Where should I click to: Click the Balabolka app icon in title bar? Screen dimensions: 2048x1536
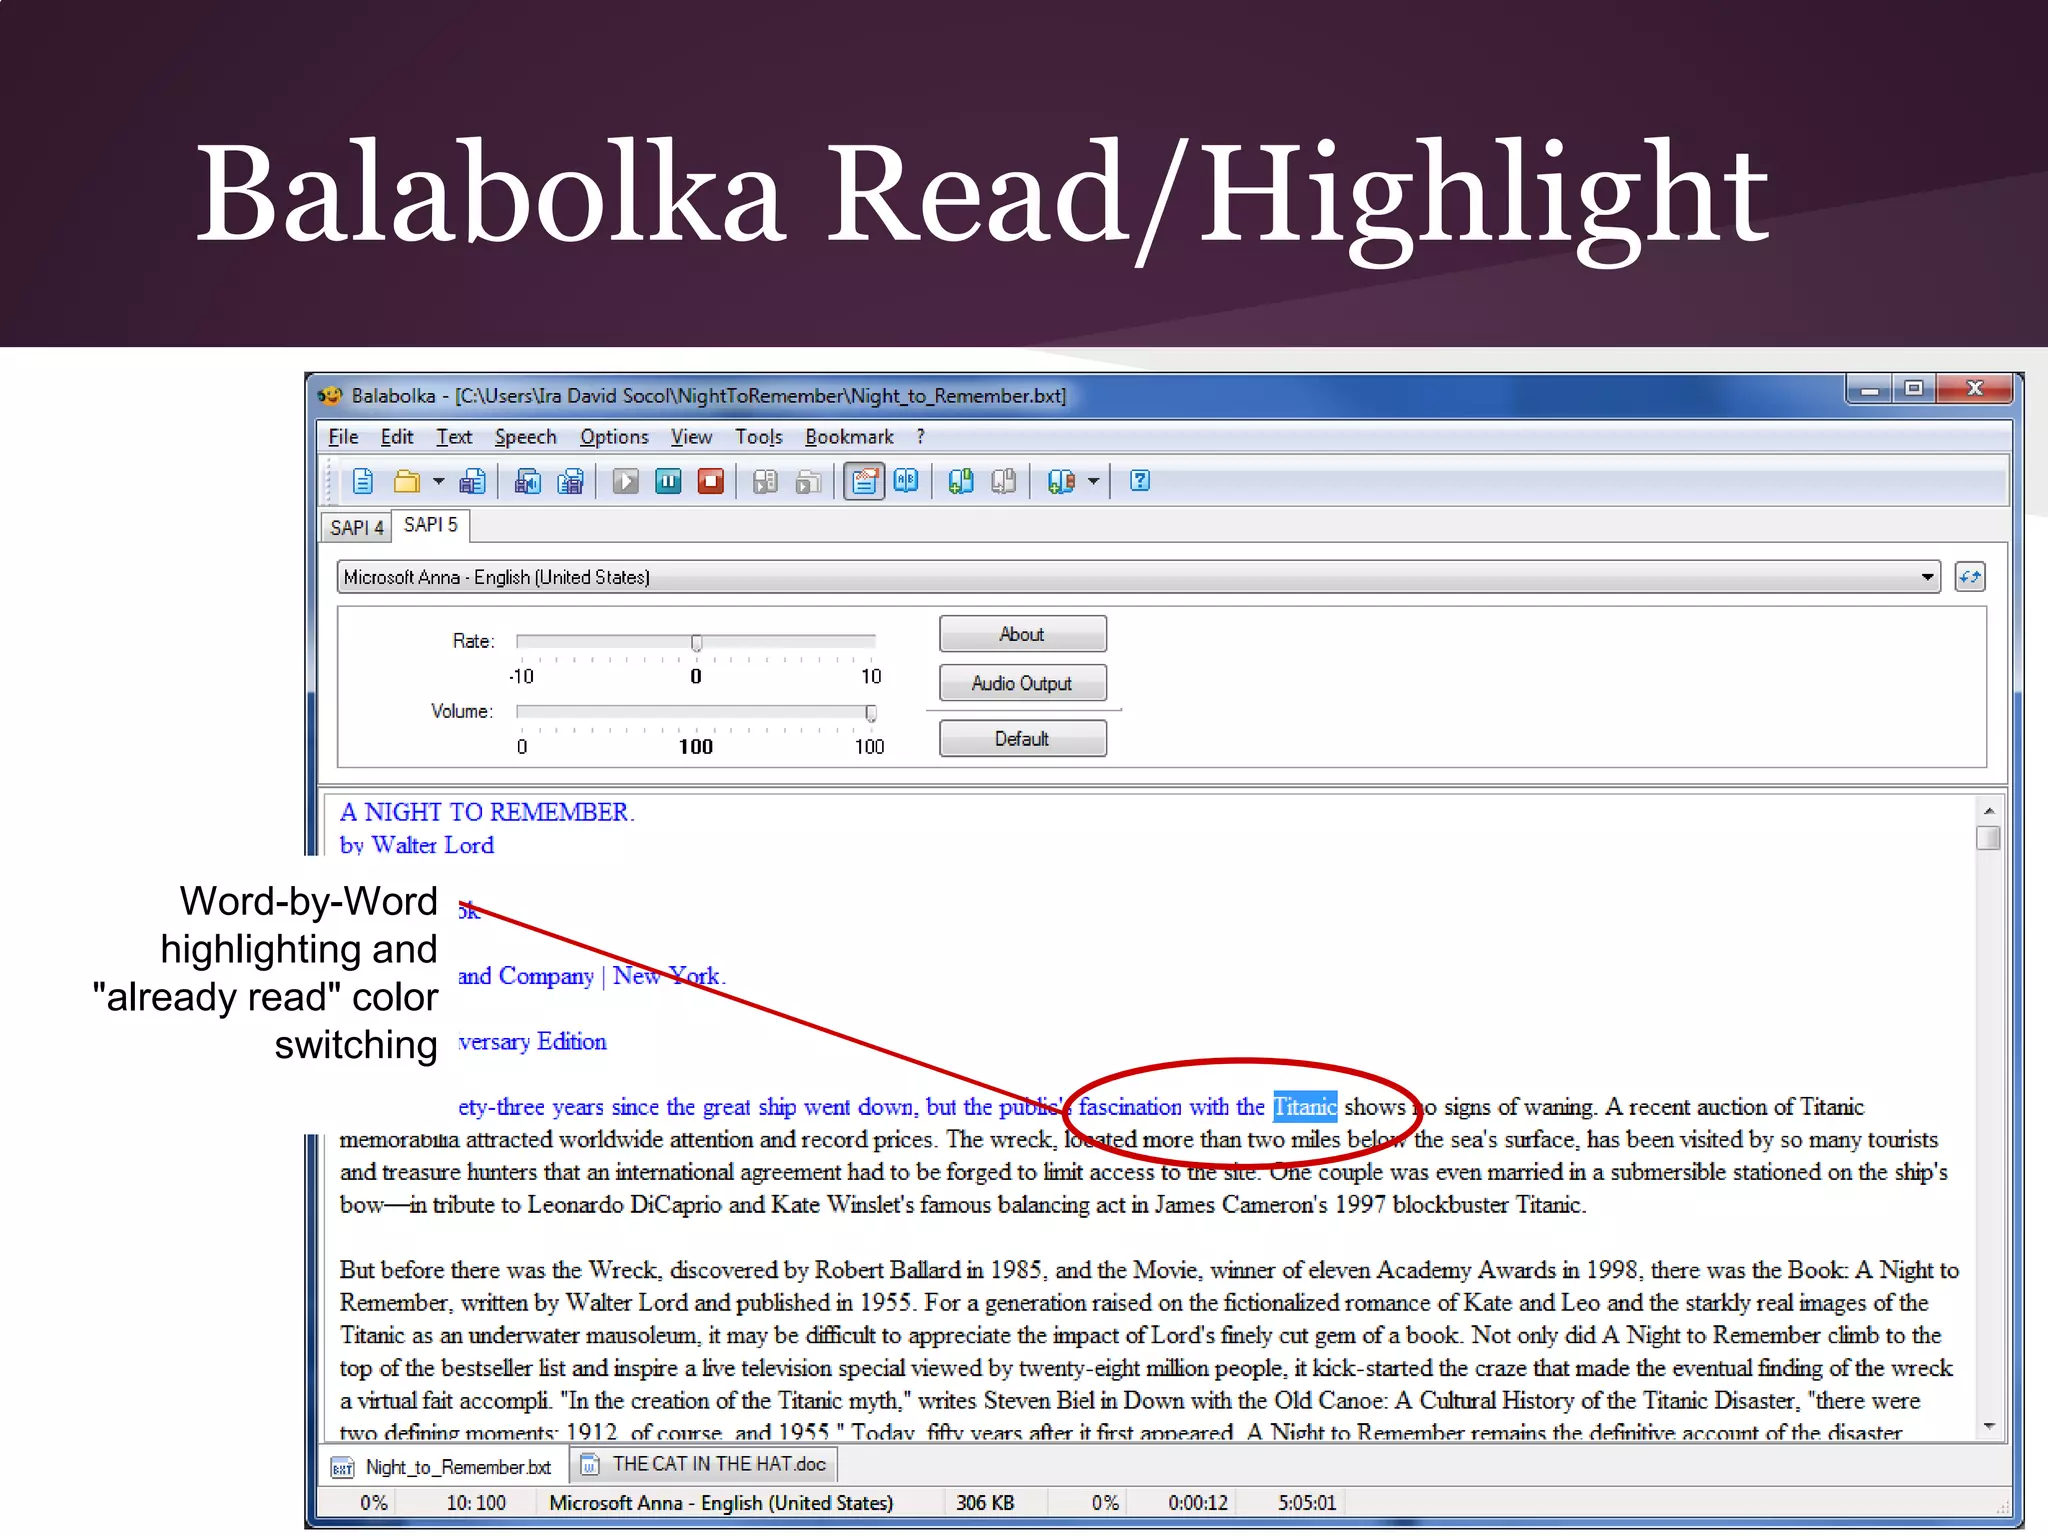[330, 396]
